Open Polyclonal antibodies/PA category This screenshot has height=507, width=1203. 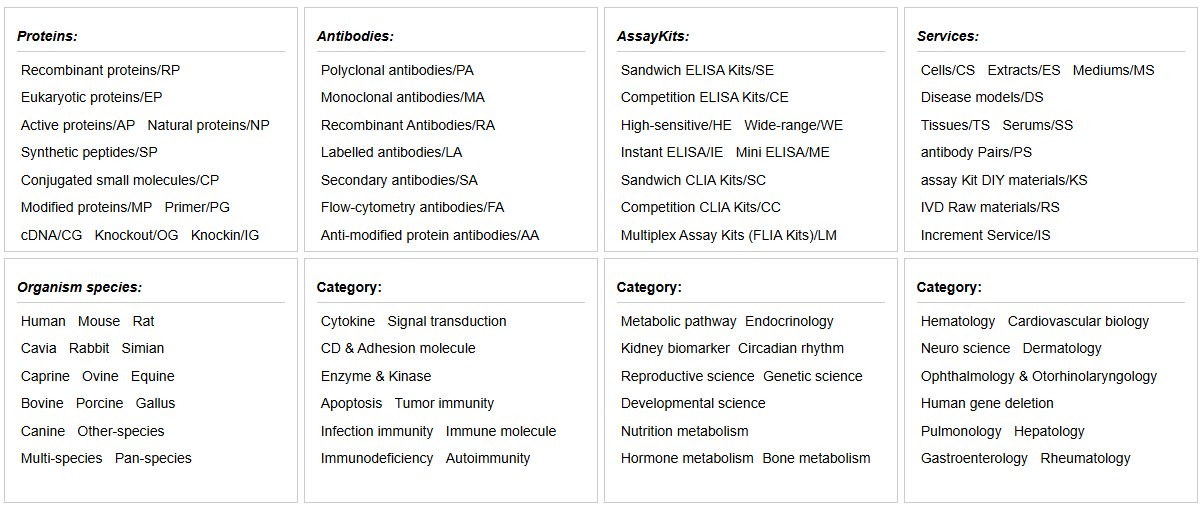point(397,70)
